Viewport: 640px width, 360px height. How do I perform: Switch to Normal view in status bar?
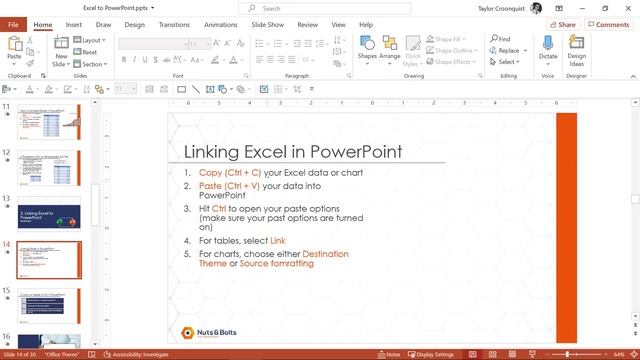(x=472, y=354)
